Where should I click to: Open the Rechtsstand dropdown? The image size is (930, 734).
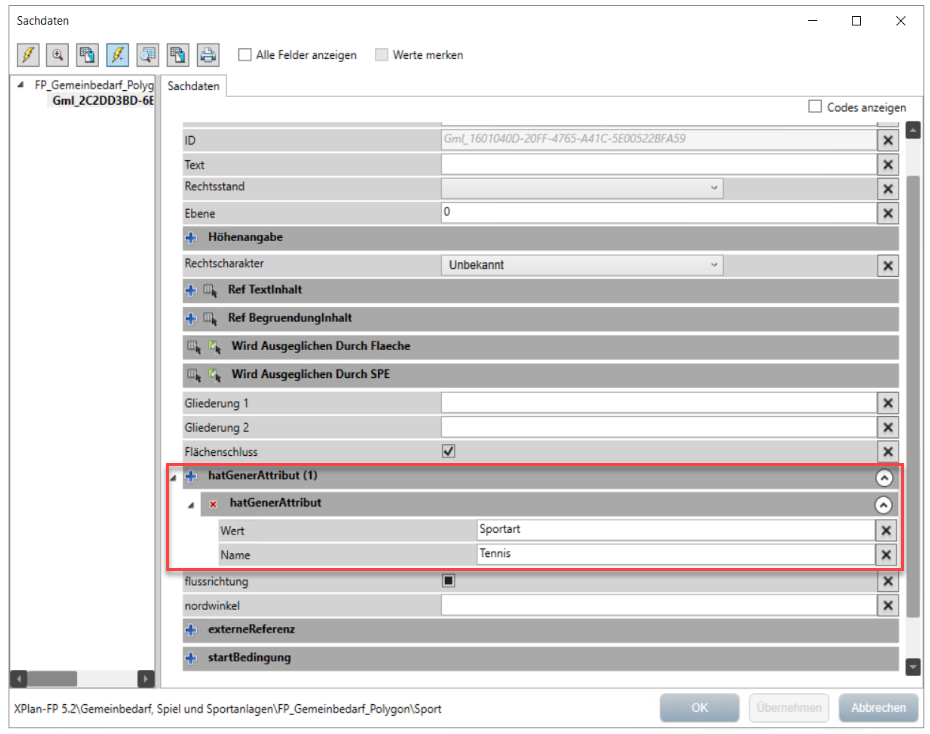(x=582, y=188)
